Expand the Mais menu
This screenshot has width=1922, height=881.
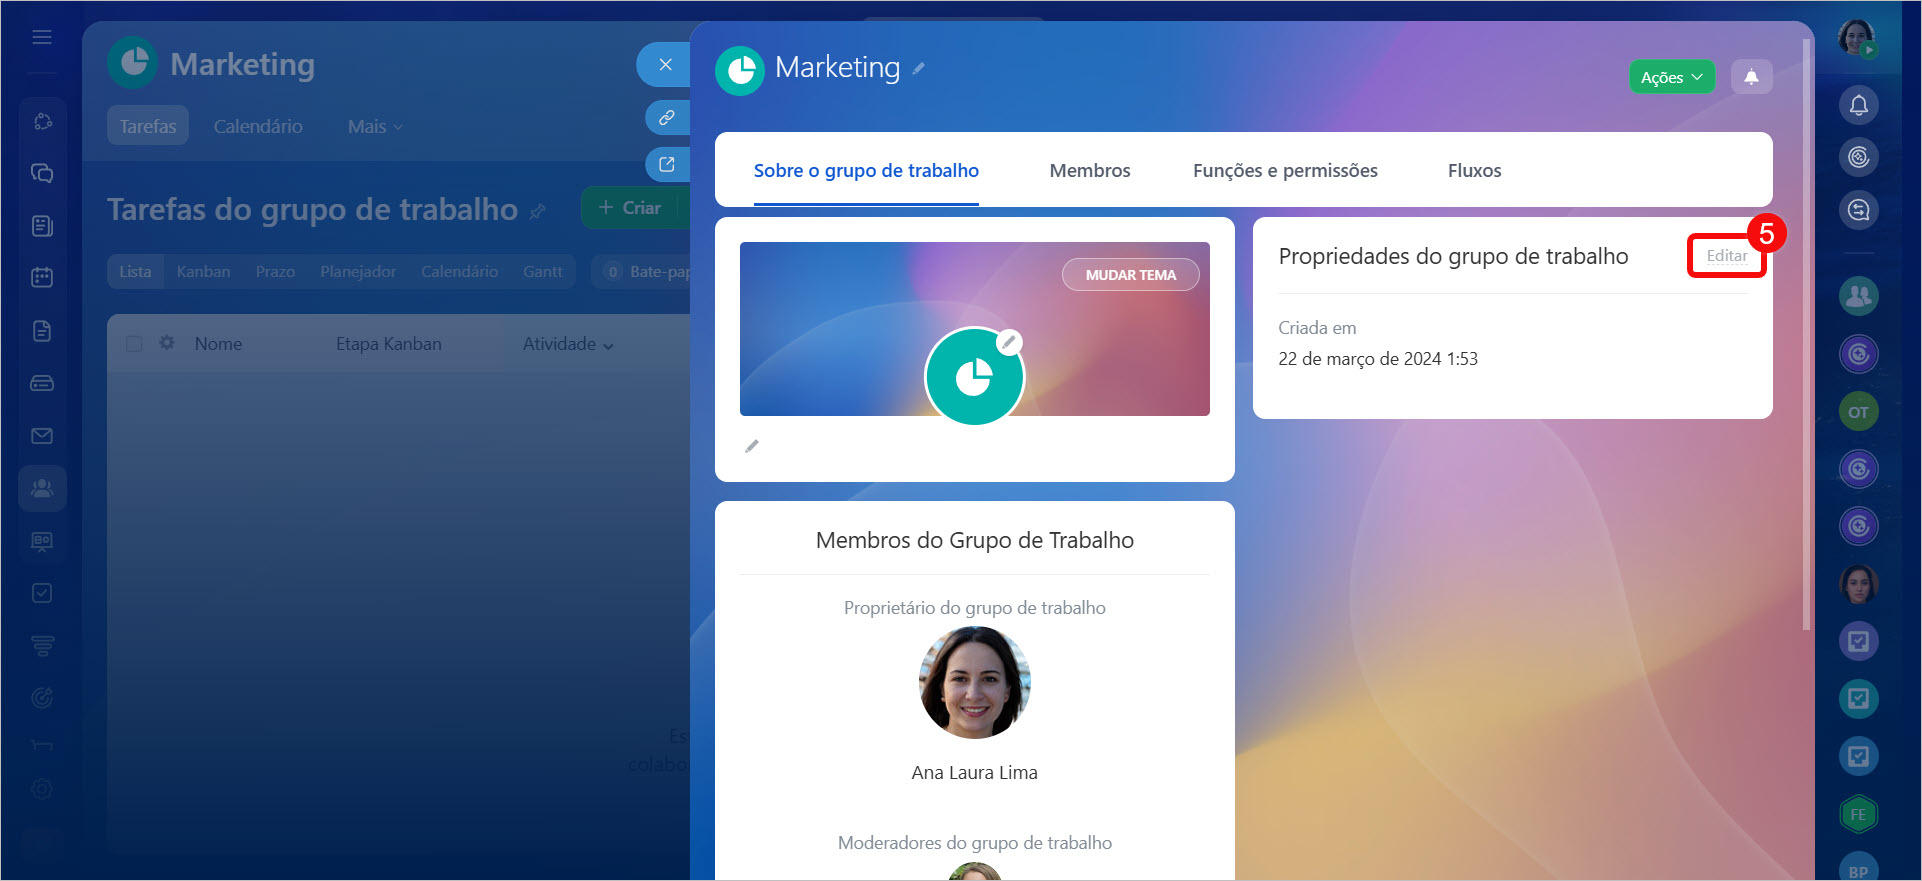point(374,127)
